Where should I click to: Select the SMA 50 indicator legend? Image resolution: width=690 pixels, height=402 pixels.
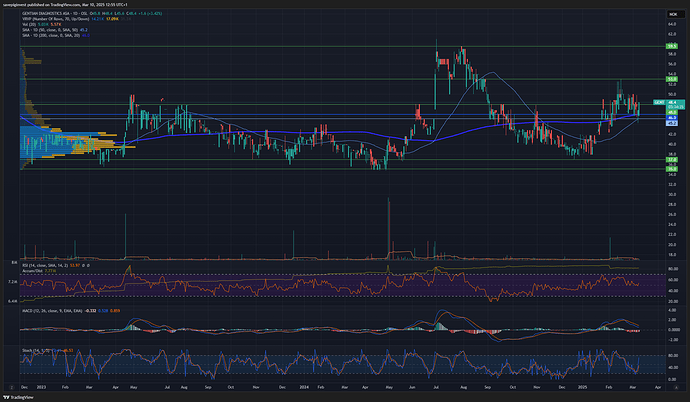(x=55, y=30)
